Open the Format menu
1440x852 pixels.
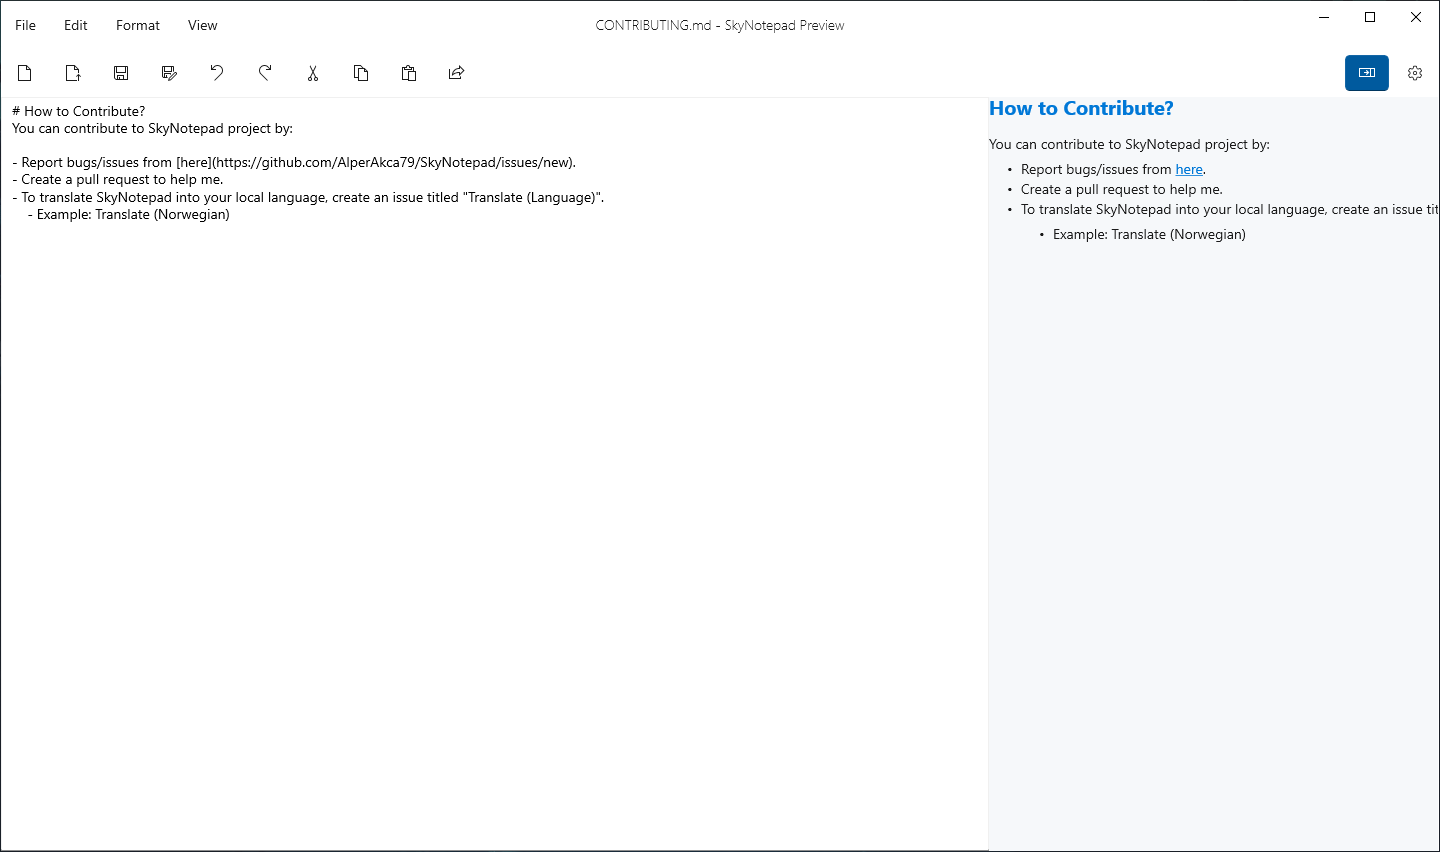pos(138,25)
